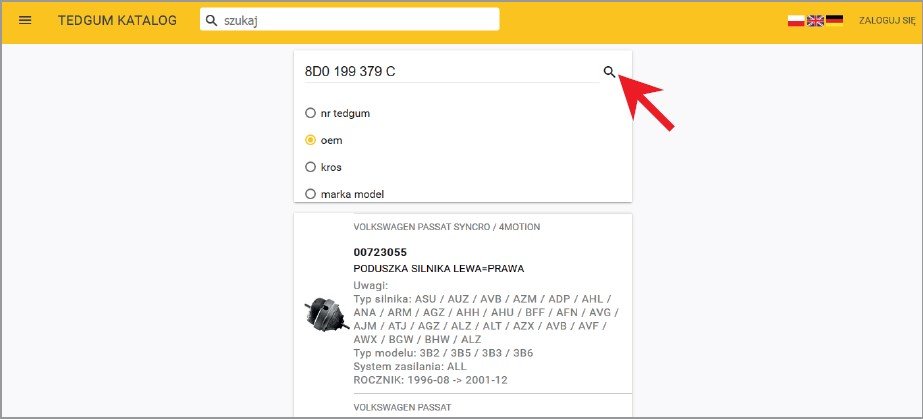Screen dimensions: 923x419
Task: Select the 'oem' radio option
Action: click(310, 140)
